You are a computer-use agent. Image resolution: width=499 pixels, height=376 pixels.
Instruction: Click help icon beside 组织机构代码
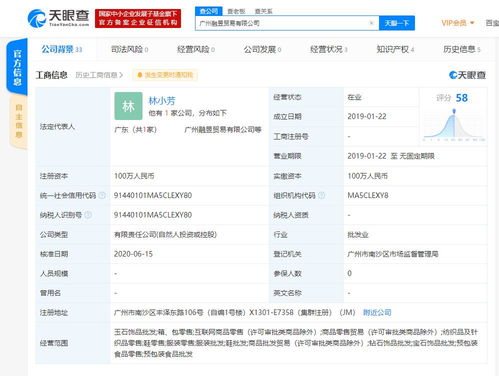[x=322, y=195]
